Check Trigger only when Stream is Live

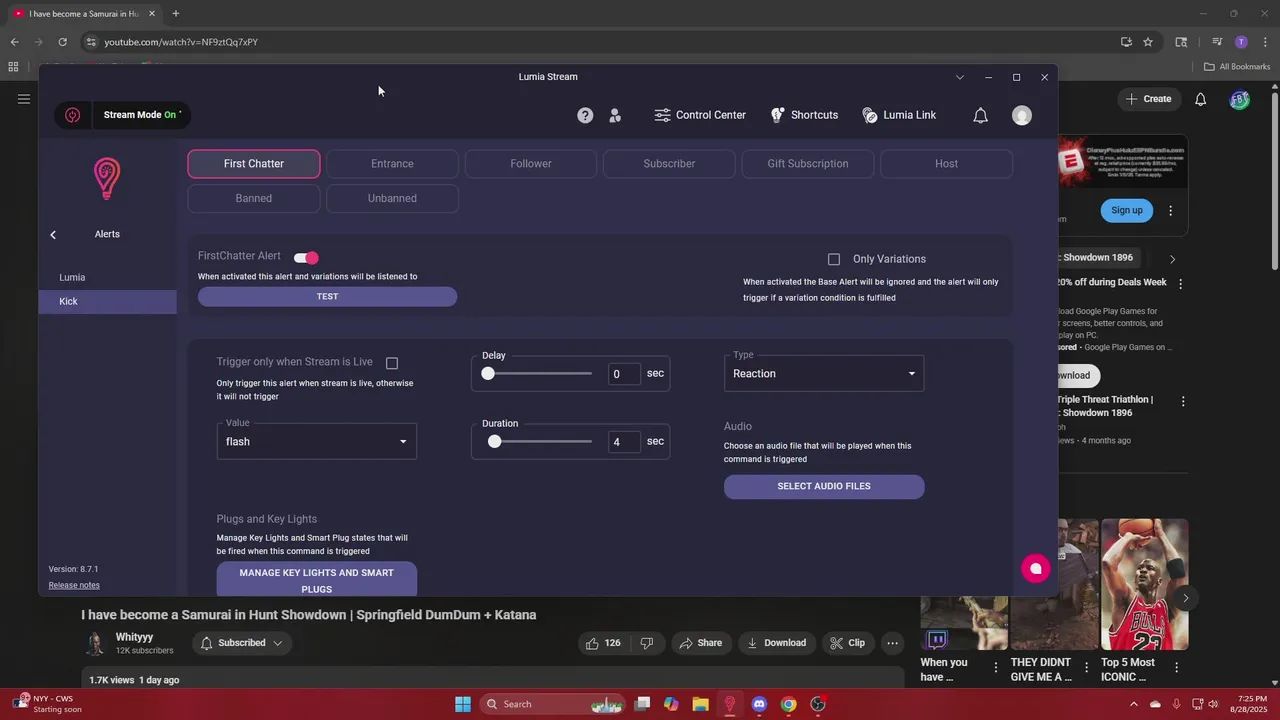(x=392, y=363)
